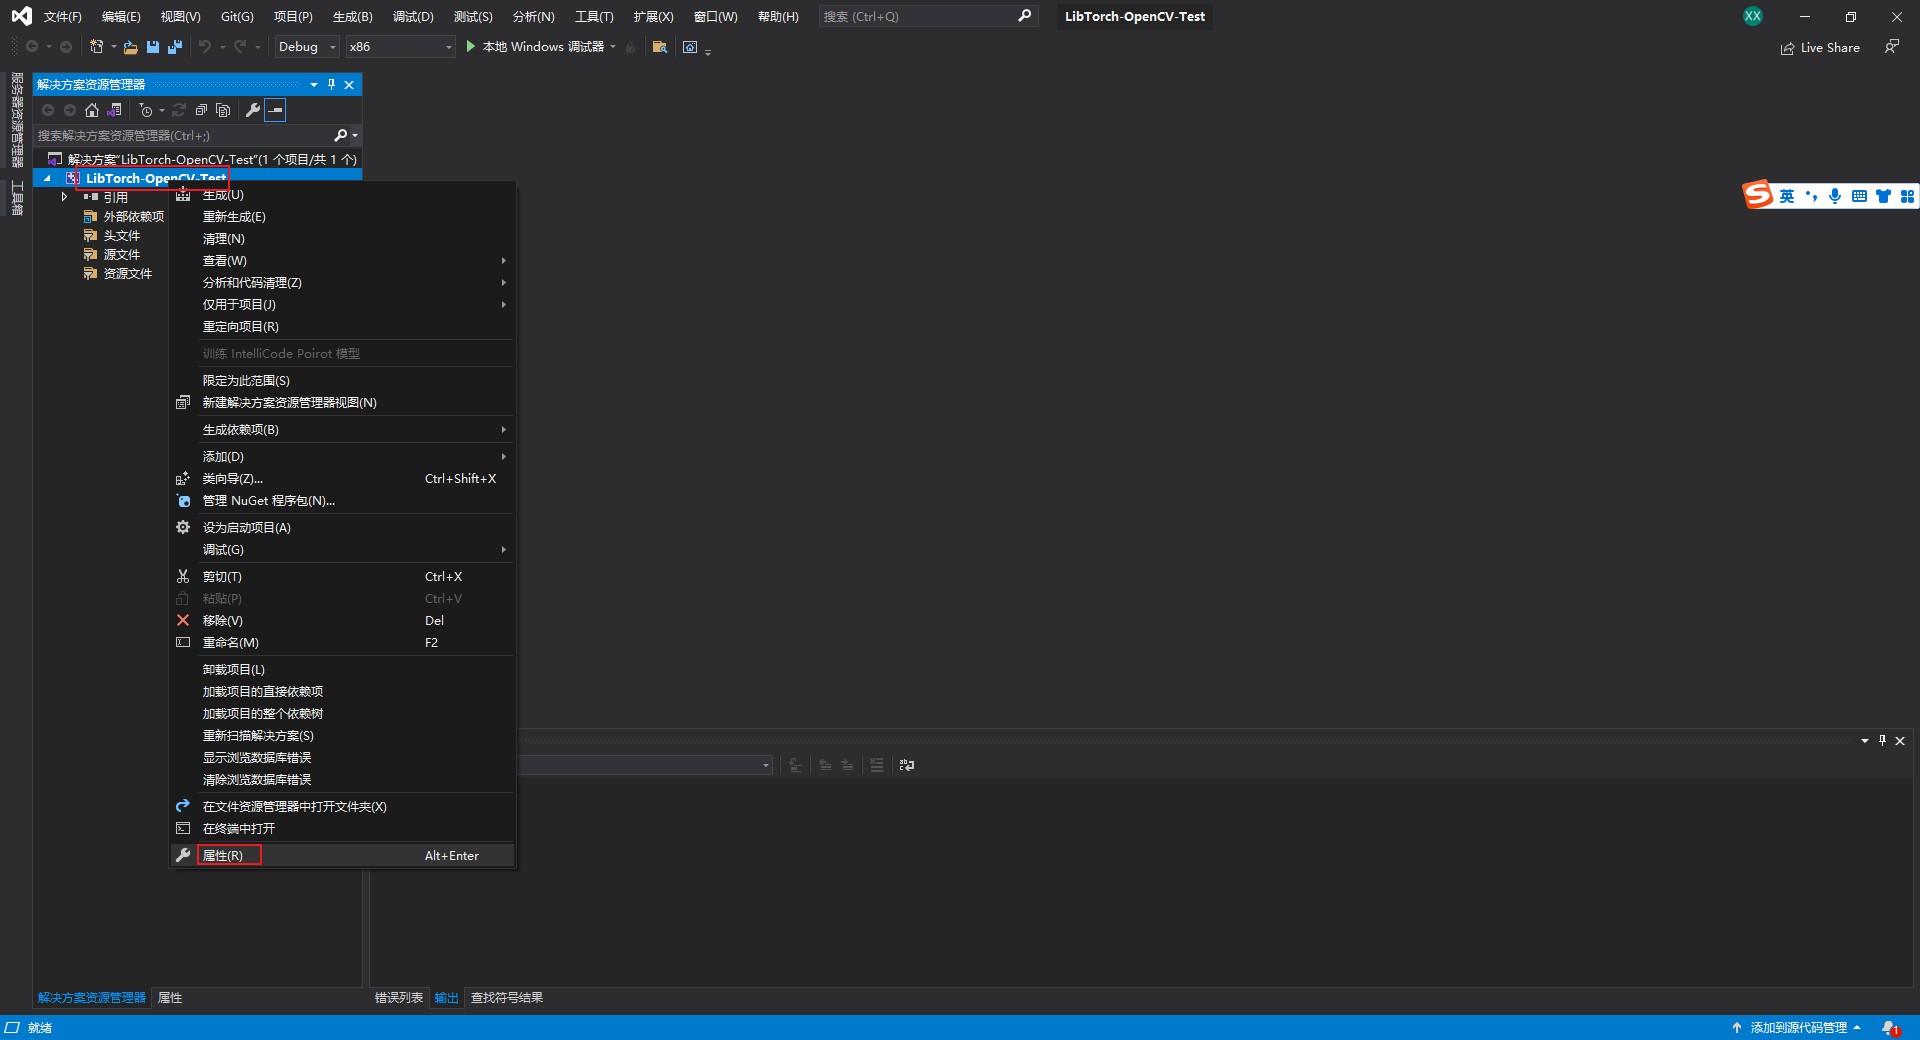The width and height of the screenshot is (1920, 1040).
Task: Open the x86 platform dropdown
Action: (x=400, y=47)
